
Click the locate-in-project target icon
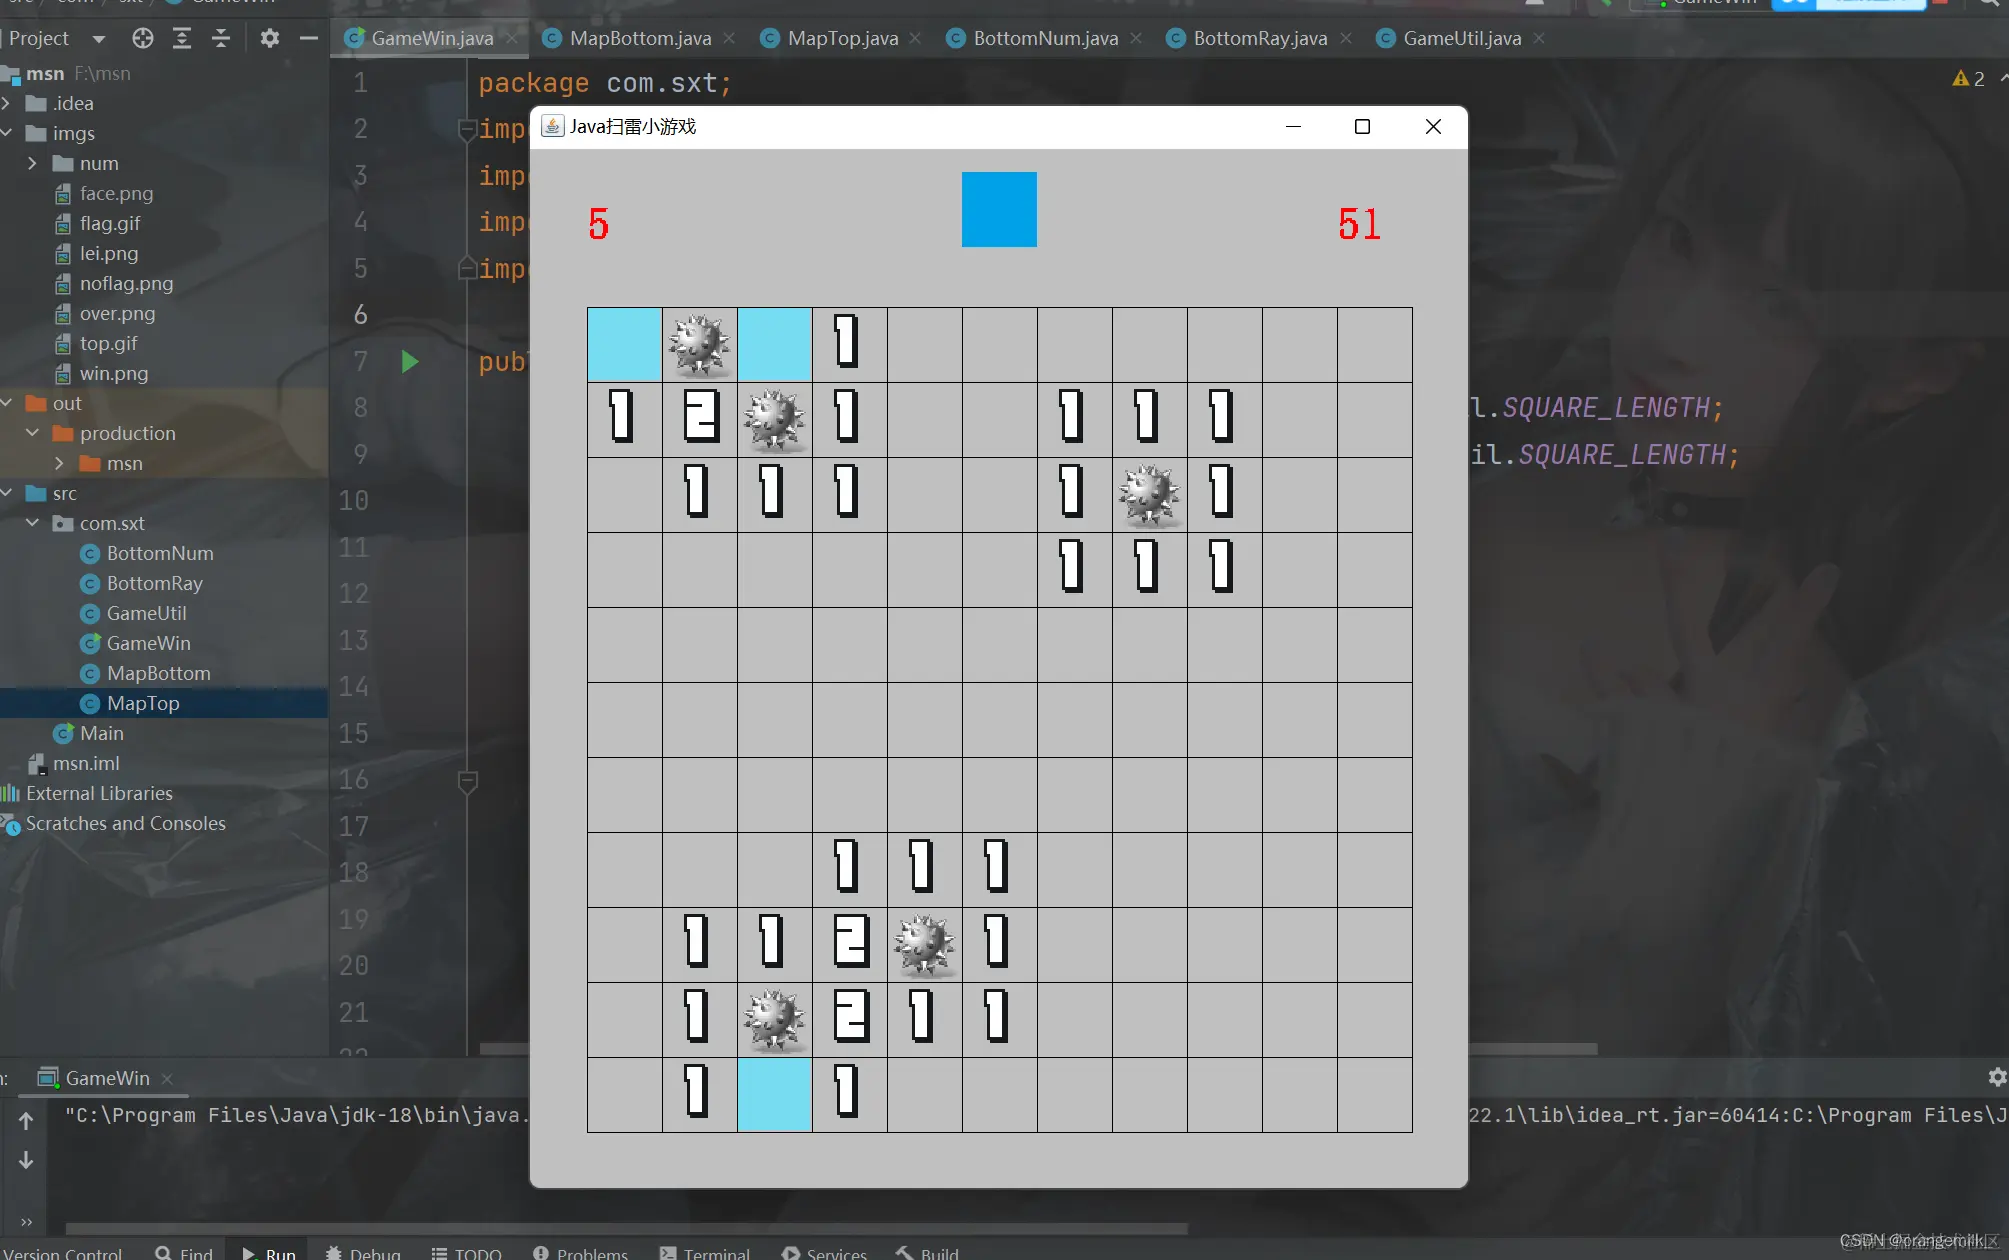point(143,38)
